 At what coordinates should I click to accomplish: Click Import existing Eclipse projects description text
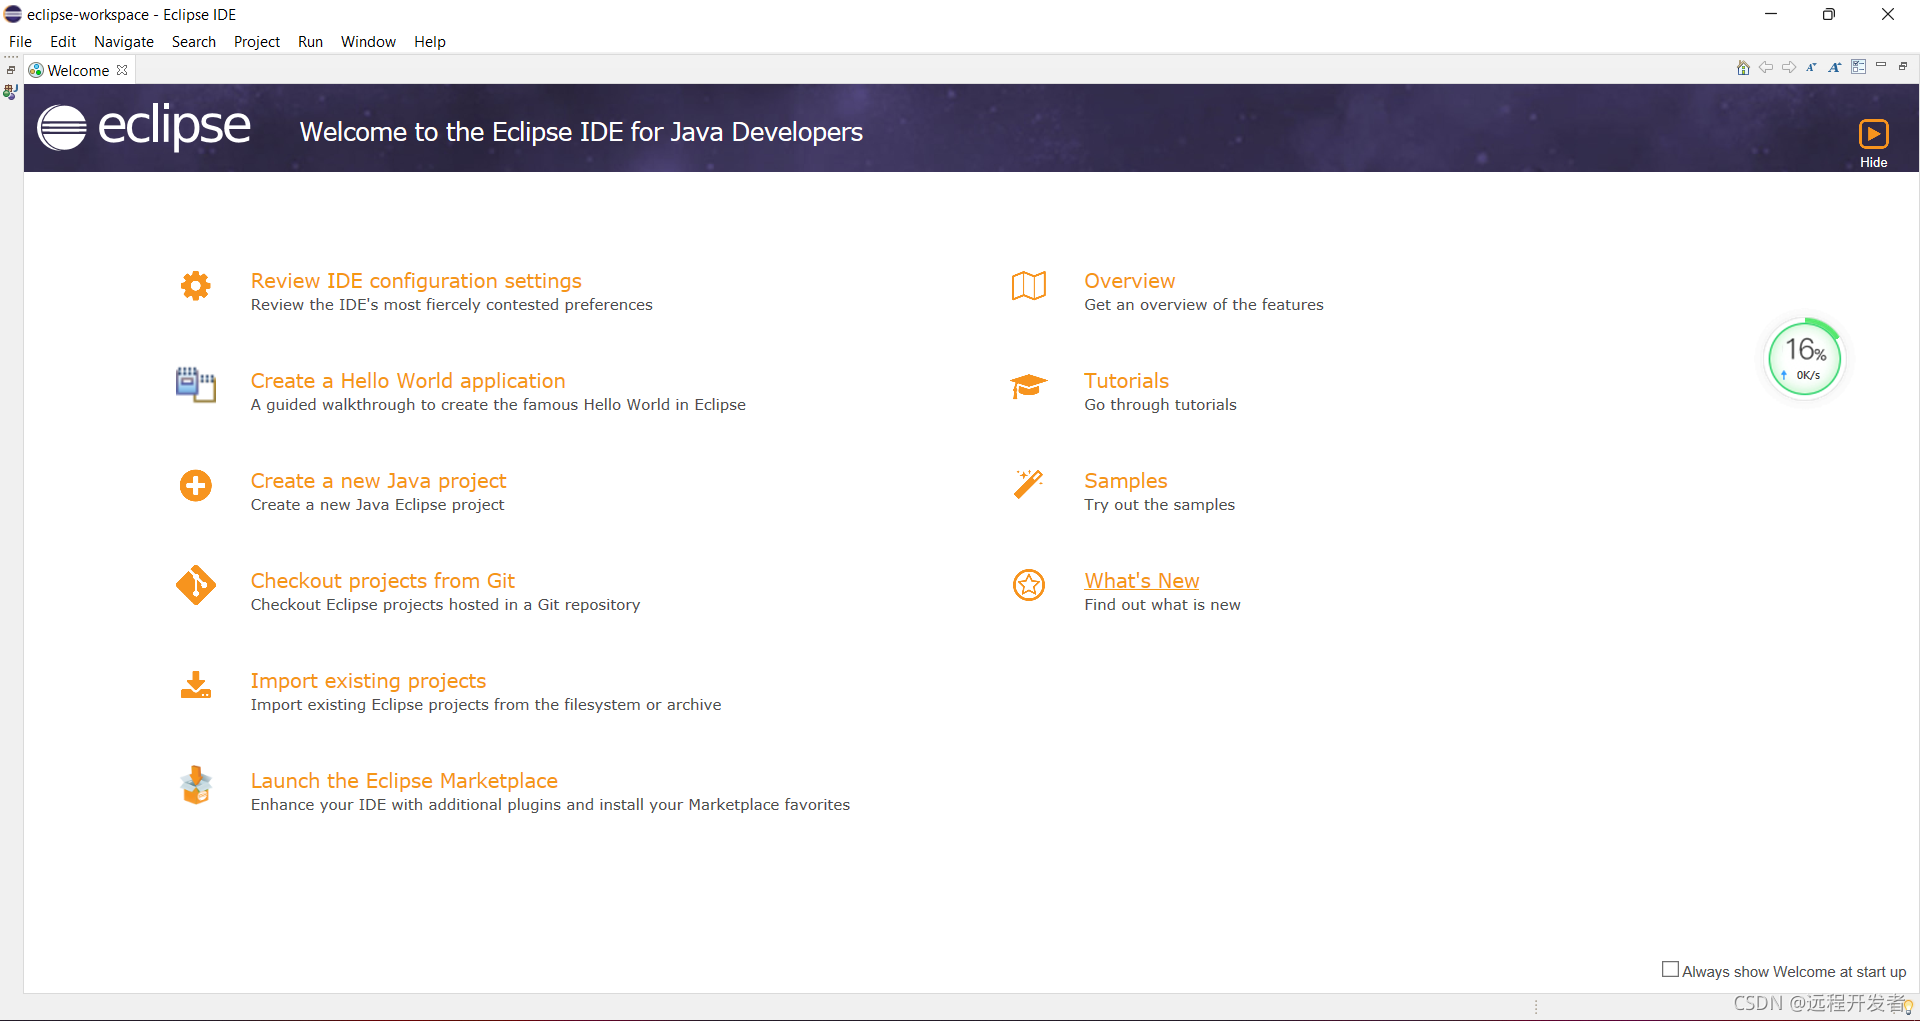pos(485,705)
